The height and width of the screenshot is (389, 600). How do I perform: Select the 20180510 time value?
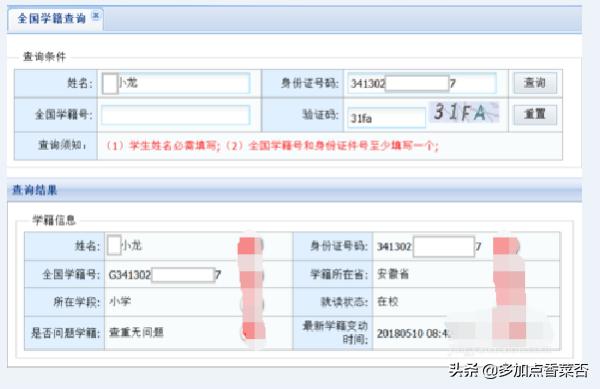point(414,334)
